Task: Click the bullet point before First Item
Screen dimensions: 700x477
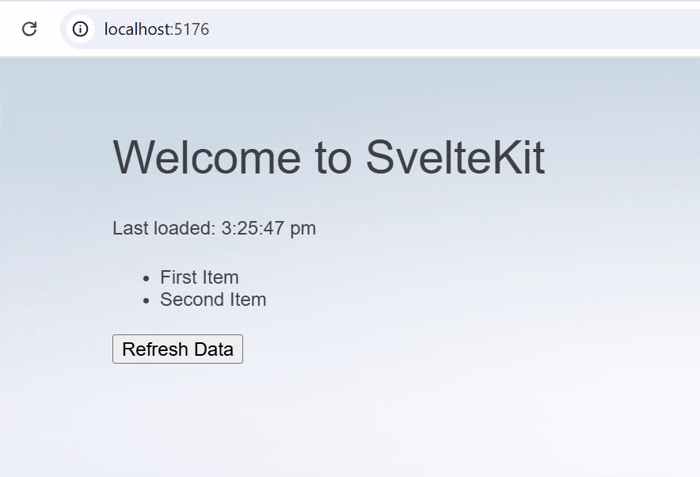Action: coord(146,278)
